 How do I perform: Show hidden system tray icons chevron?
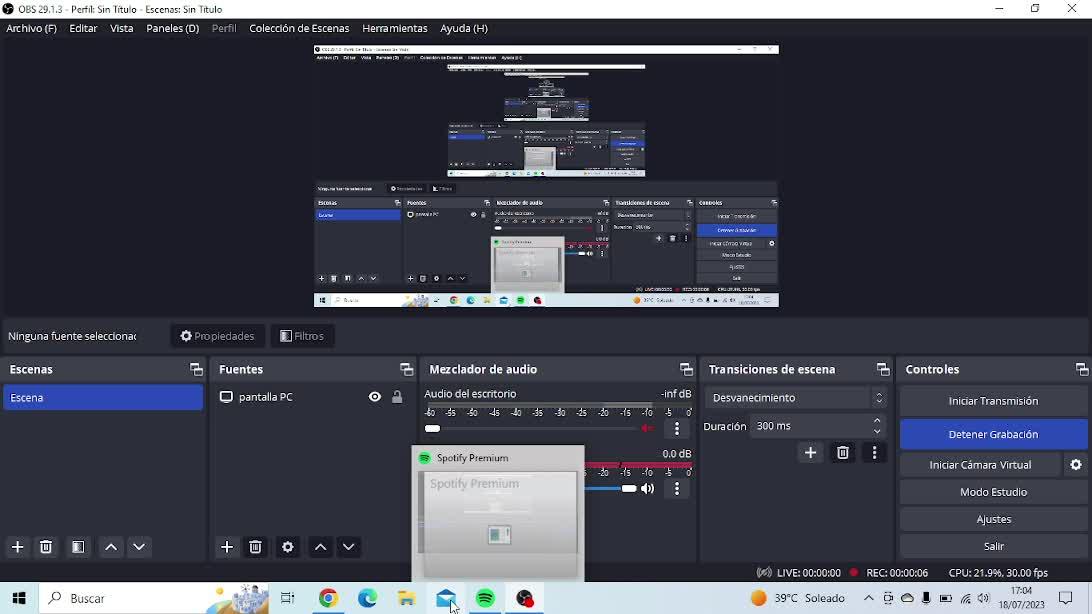(868, 599)
